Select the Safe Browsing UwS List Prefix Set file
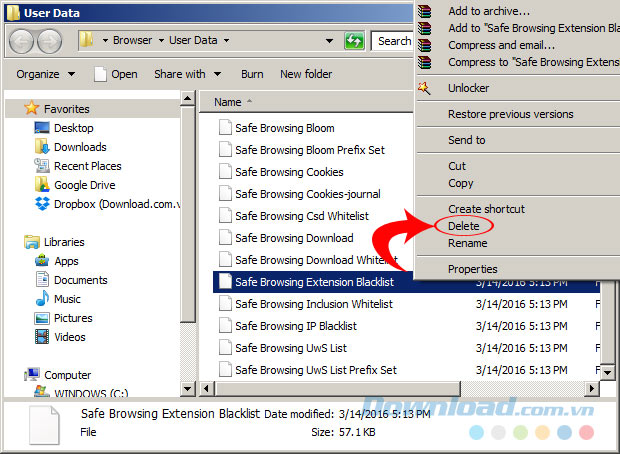The height and width of the screenshot is (454, 620). [x=316, y=370]
